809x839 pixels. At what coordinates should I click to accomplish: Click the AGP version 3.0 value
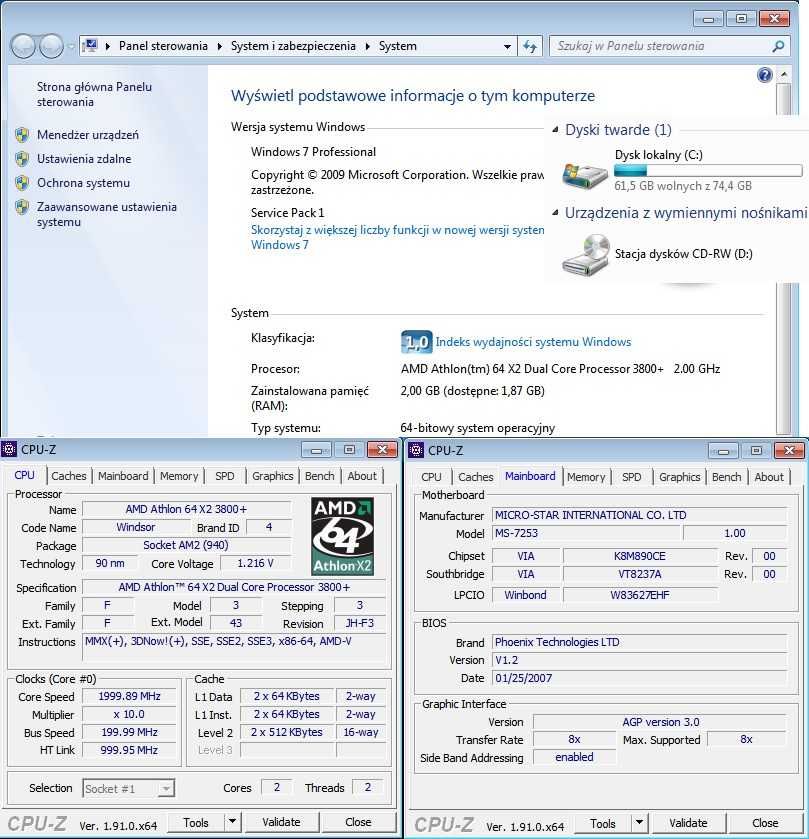coord(660,722)
